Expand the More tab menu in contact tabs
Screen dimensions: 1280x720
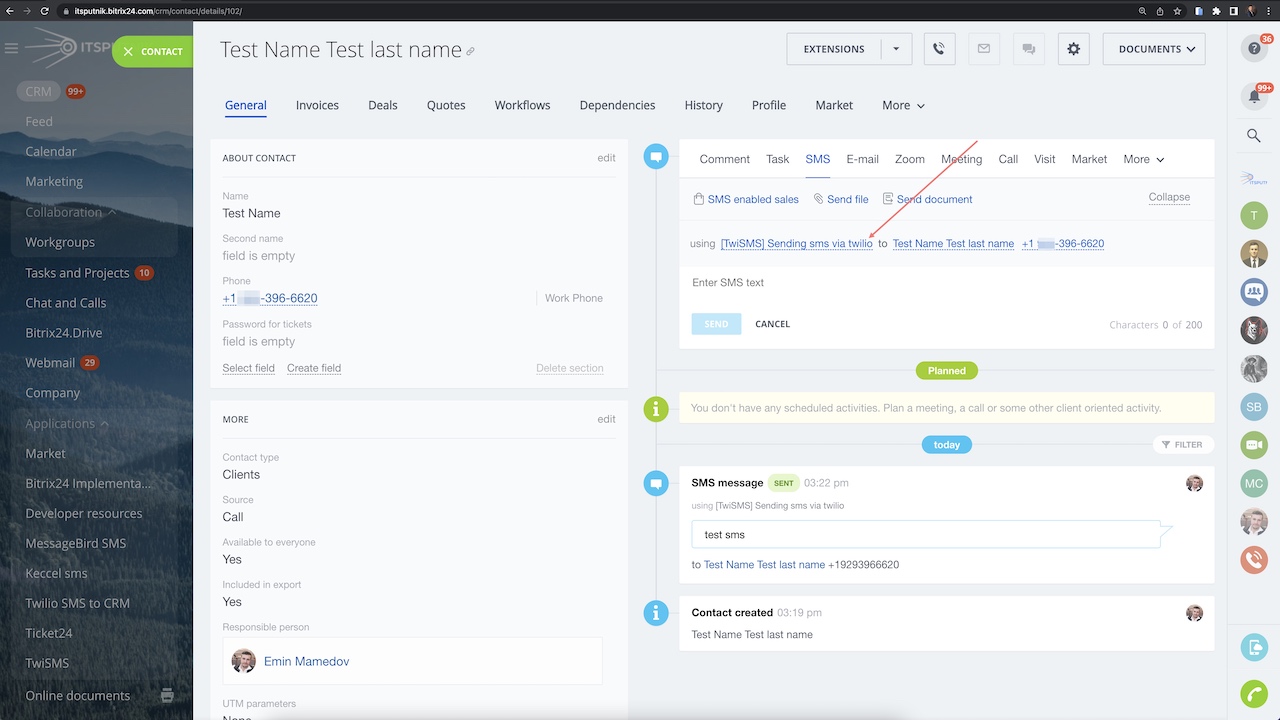(x=903, y=105)
